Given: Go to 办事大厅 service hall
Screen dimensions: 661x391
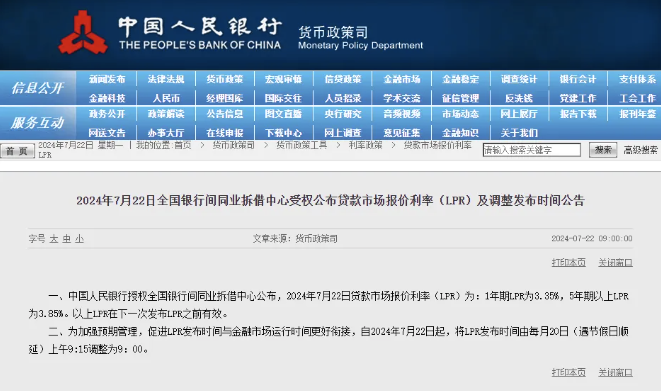Looking at the screenshot, I should coord(166,133).
